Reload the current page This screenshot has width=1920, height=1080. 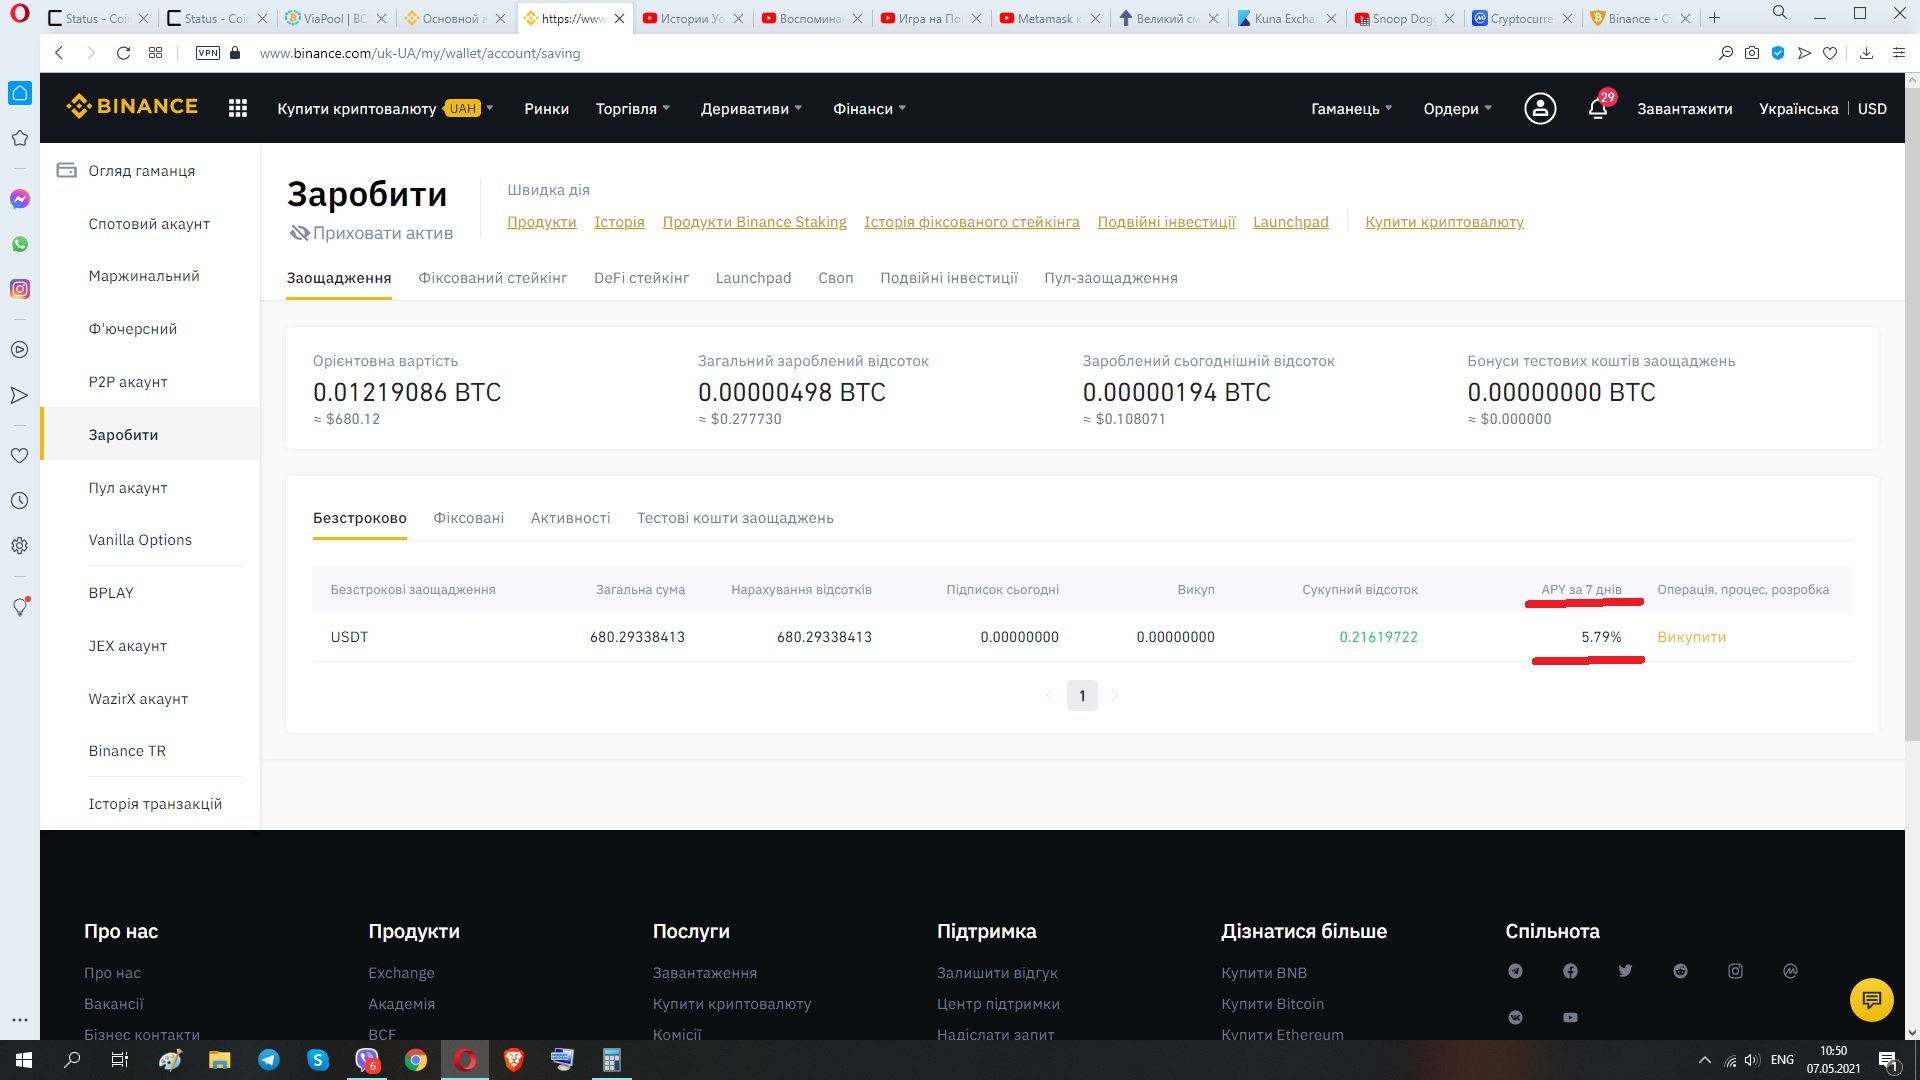123,53
